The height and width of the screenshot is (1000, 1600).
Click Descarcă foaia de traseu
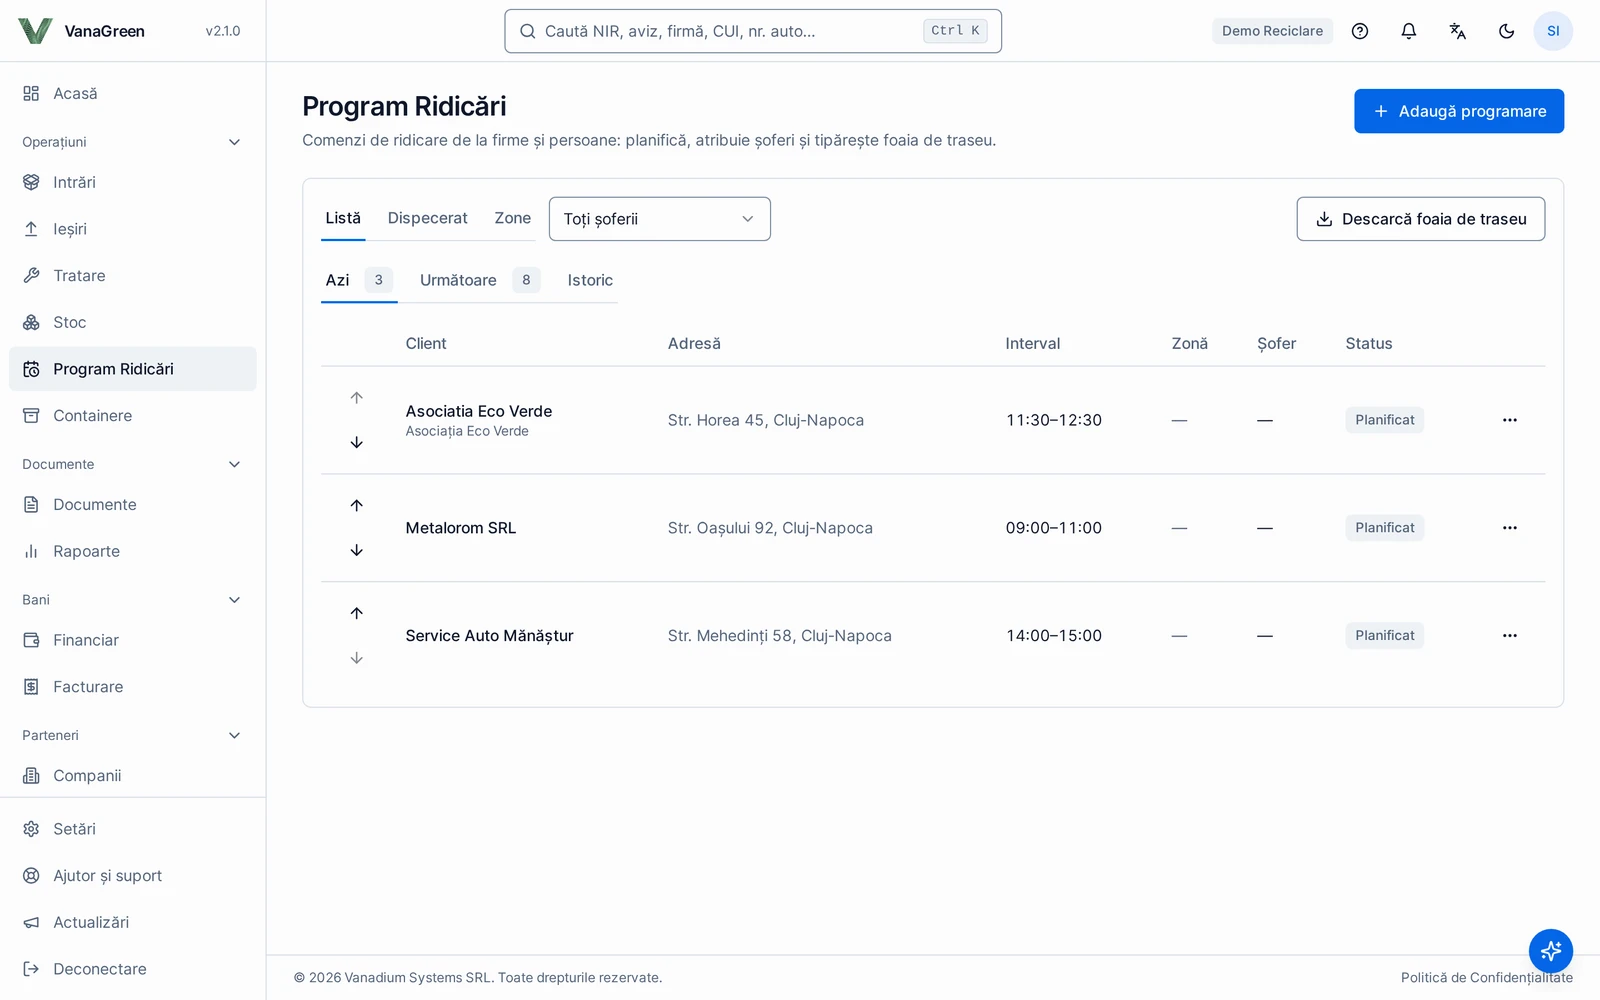(x=1421, y=219)
